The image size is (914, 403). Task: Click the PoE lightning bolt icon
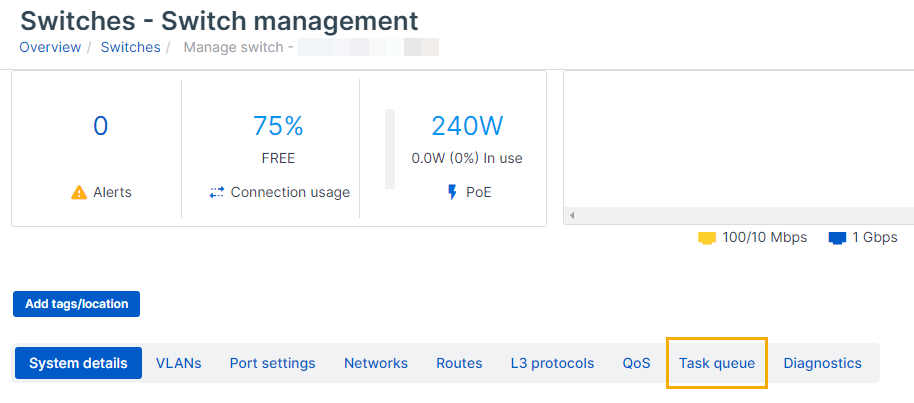coord(452,192)
